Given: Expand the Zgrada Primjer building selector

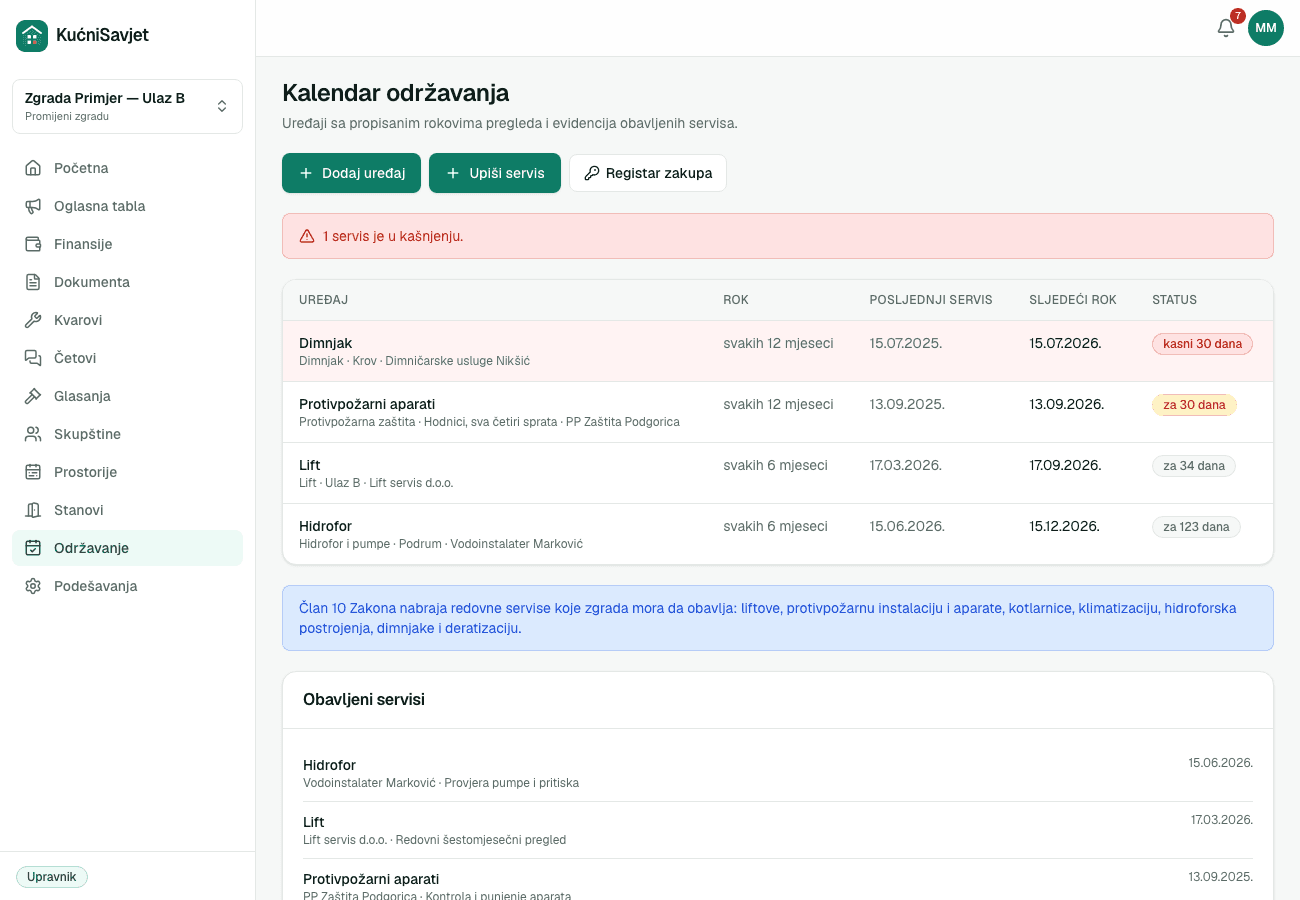Looking at the screenshot, I should point(127,106).
